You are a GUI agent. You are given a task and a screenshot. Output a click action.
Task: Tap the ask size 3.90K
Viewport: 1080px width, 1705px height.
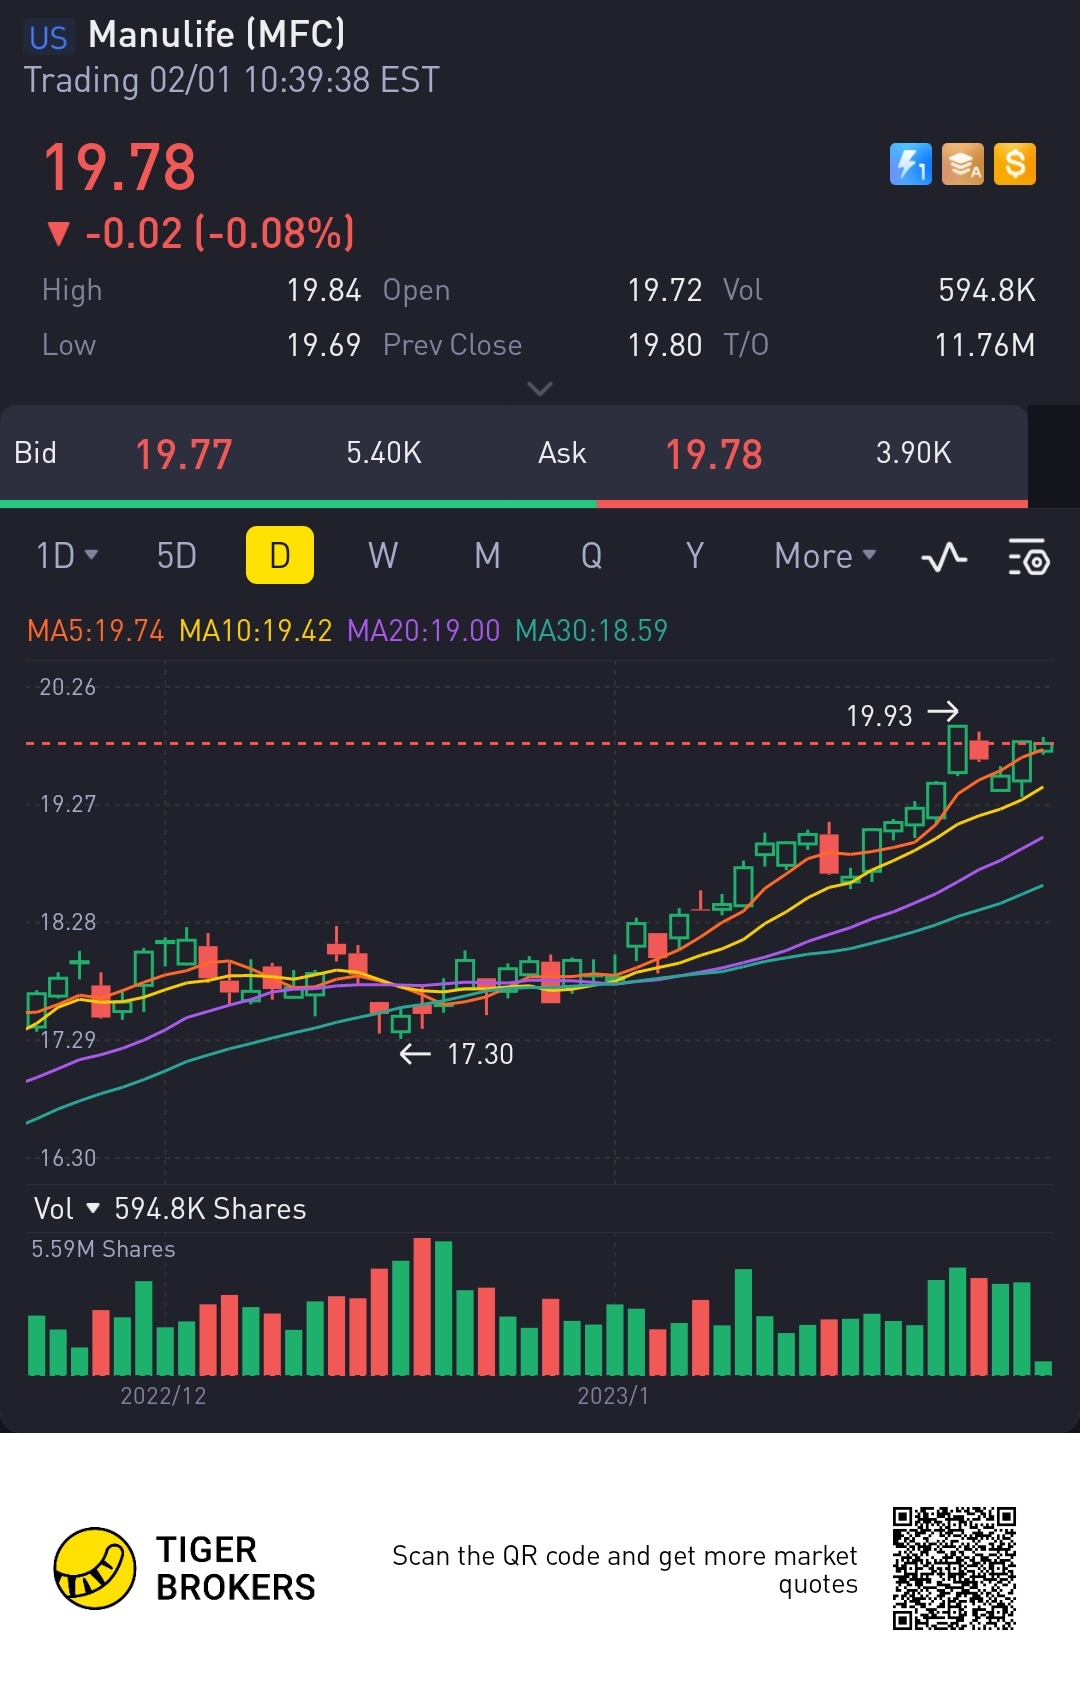tap(914, 453)
